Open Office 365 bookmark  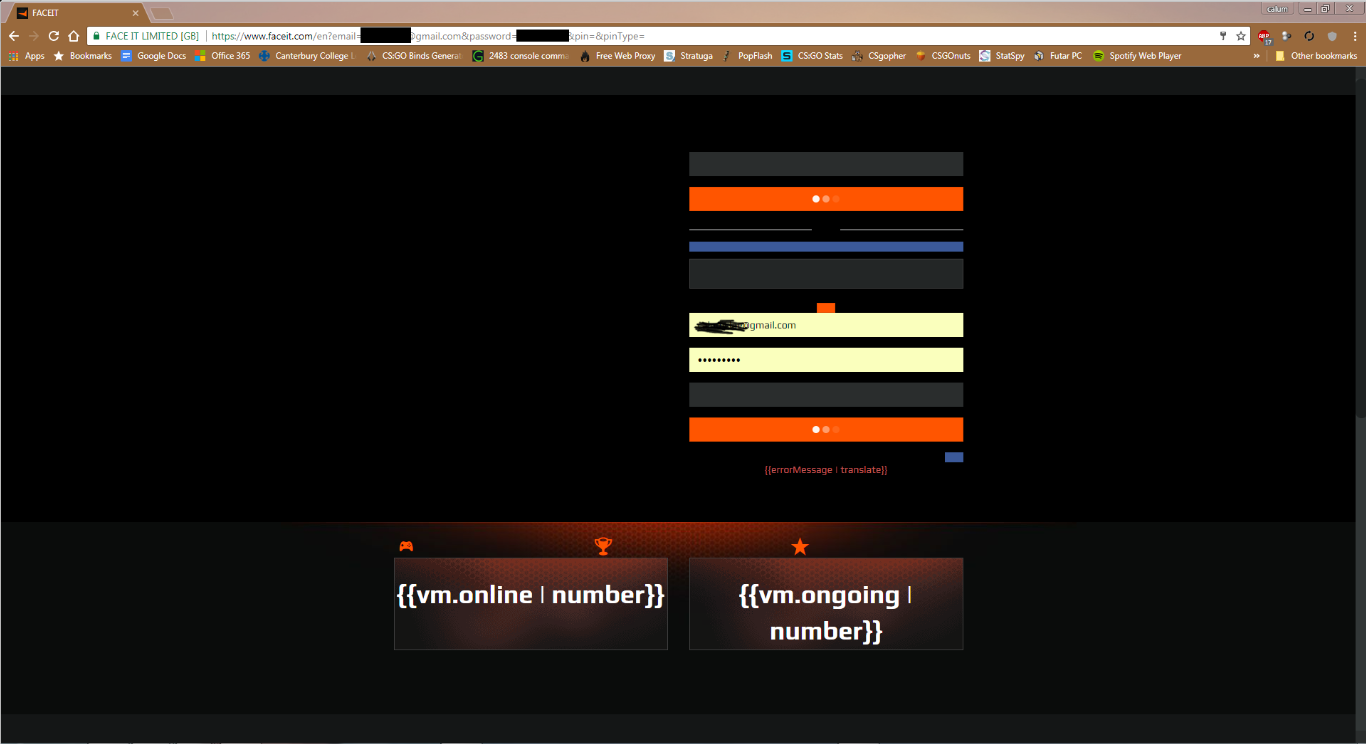222,56
